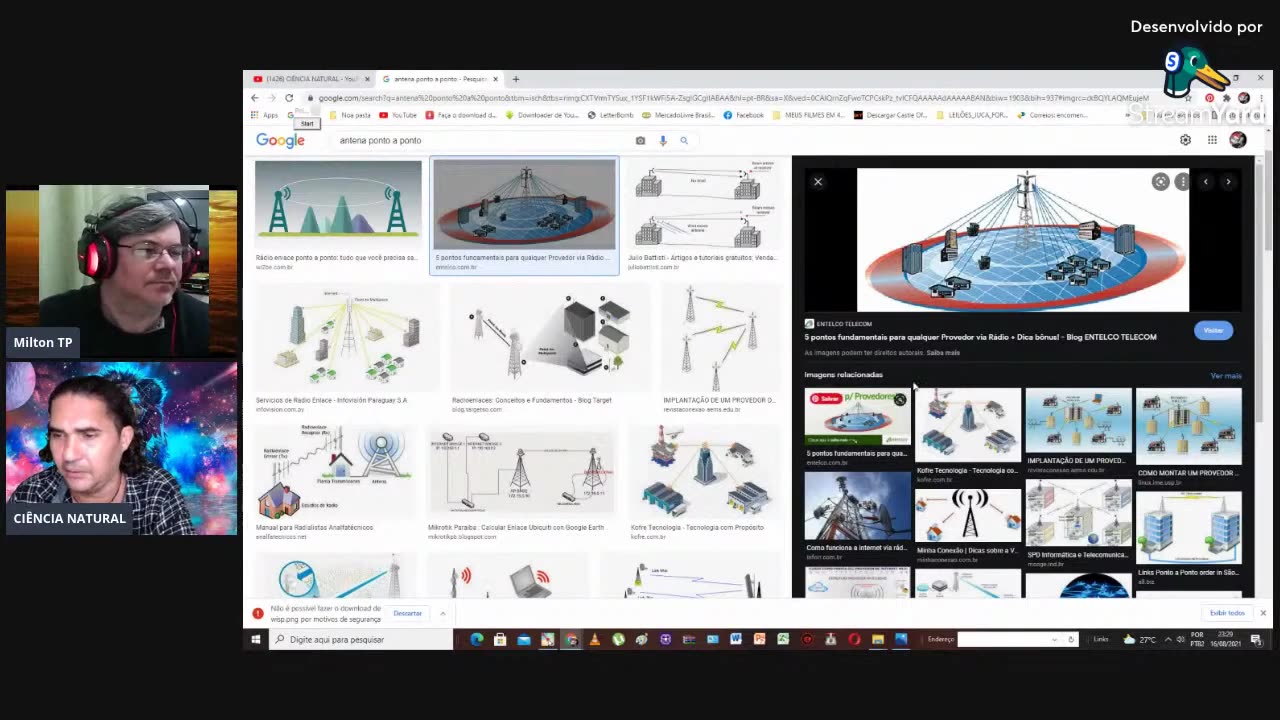Close the downloads bar
The width and height of the screenshot is (1280, 720).
tap(1262, 613)
